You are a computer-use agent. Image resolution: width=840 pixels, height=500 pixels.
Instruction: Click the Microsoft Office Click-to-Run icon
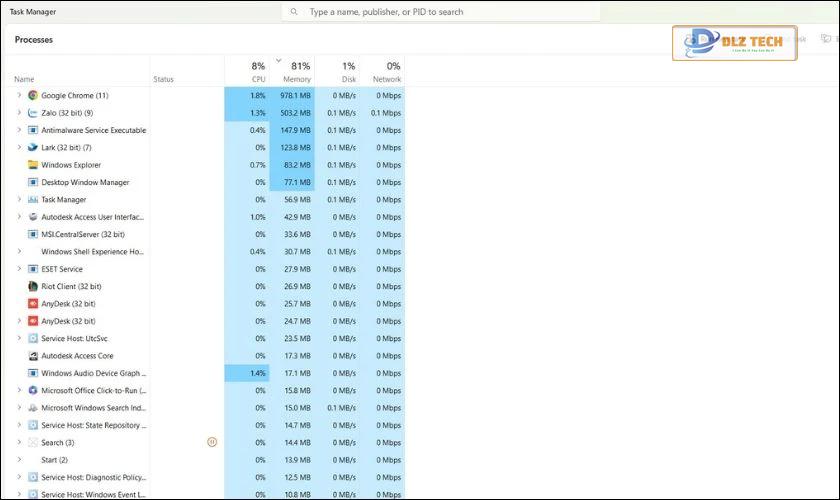tap(33, 391)
